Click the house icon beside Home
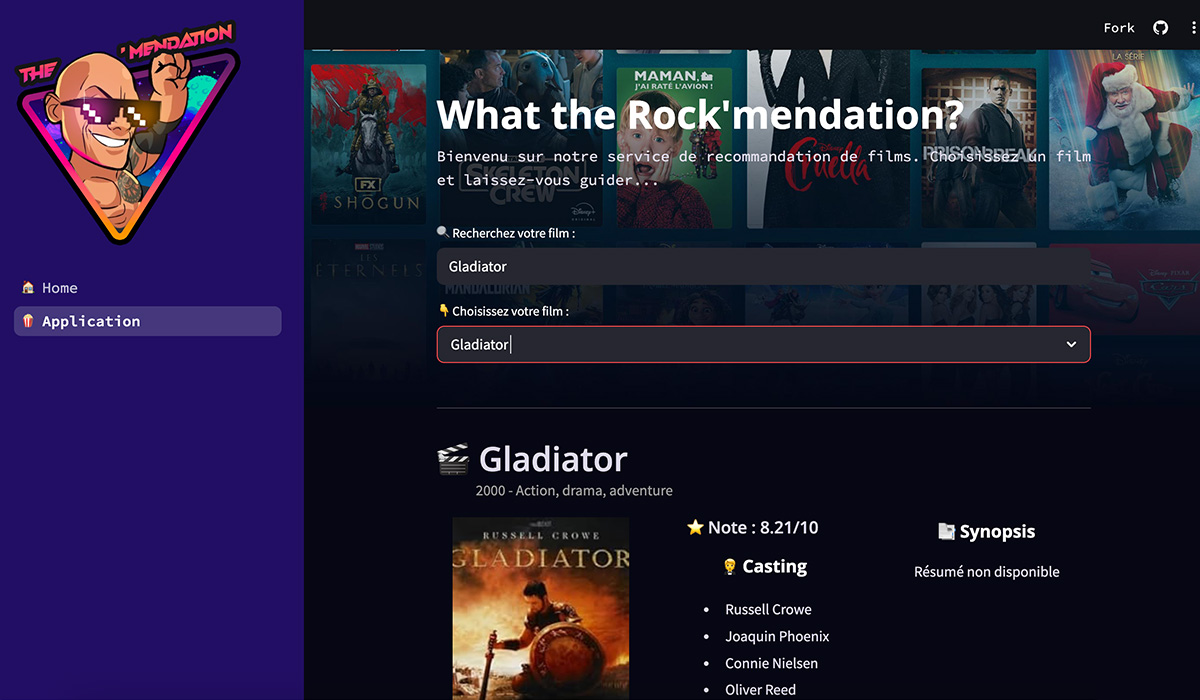The width and height of the screenshot is (1200, 700). point(28,288)
